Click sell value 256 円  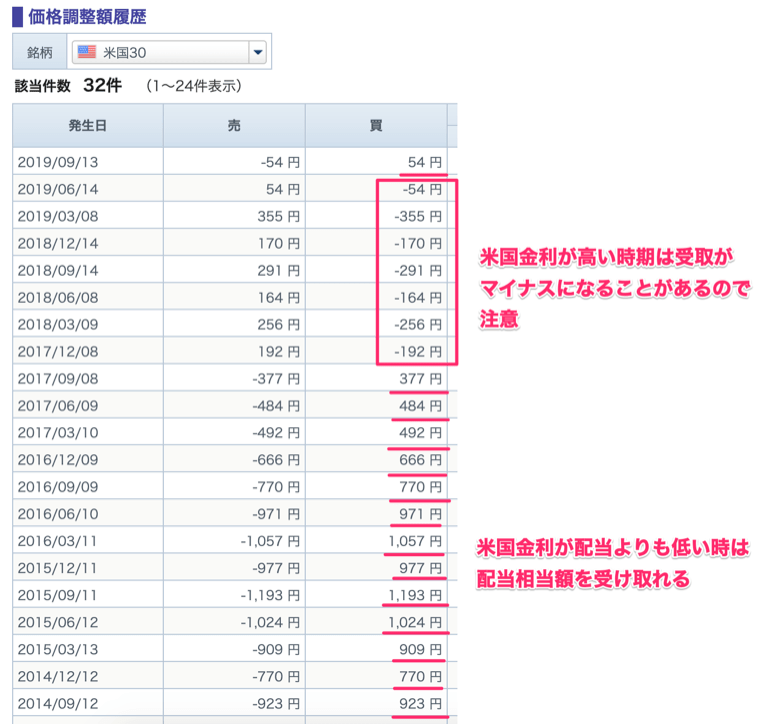(x=279, y=324)
